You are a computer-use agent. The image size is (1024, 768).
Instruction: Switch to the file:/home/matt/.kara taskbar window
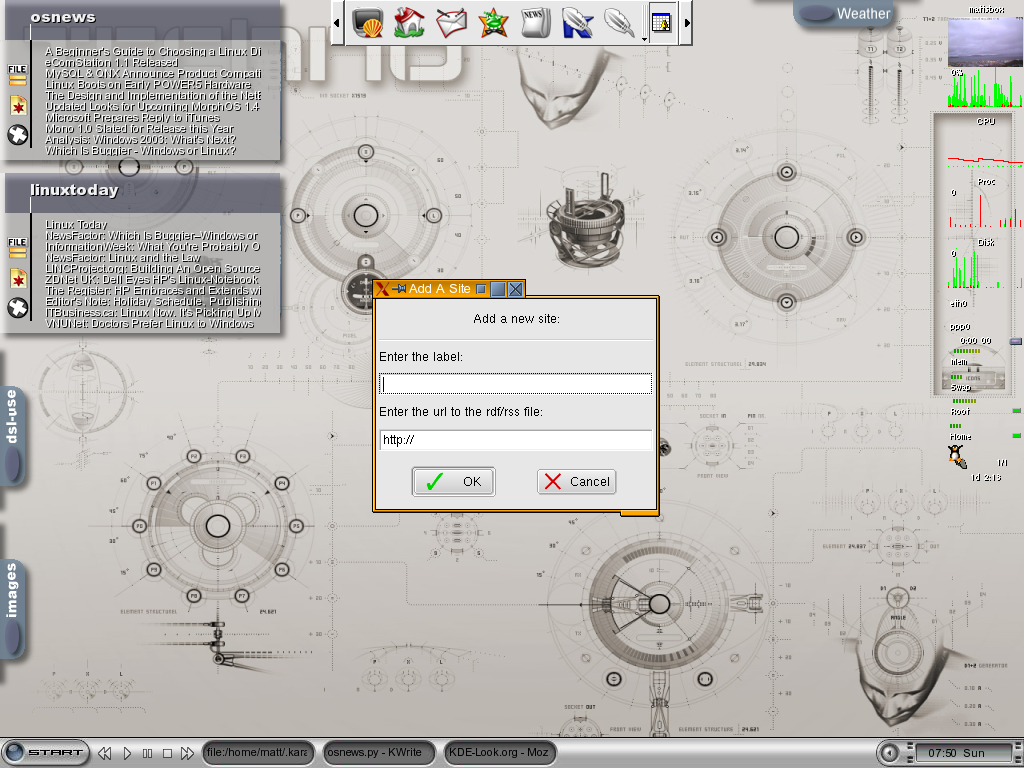point(258,752)
